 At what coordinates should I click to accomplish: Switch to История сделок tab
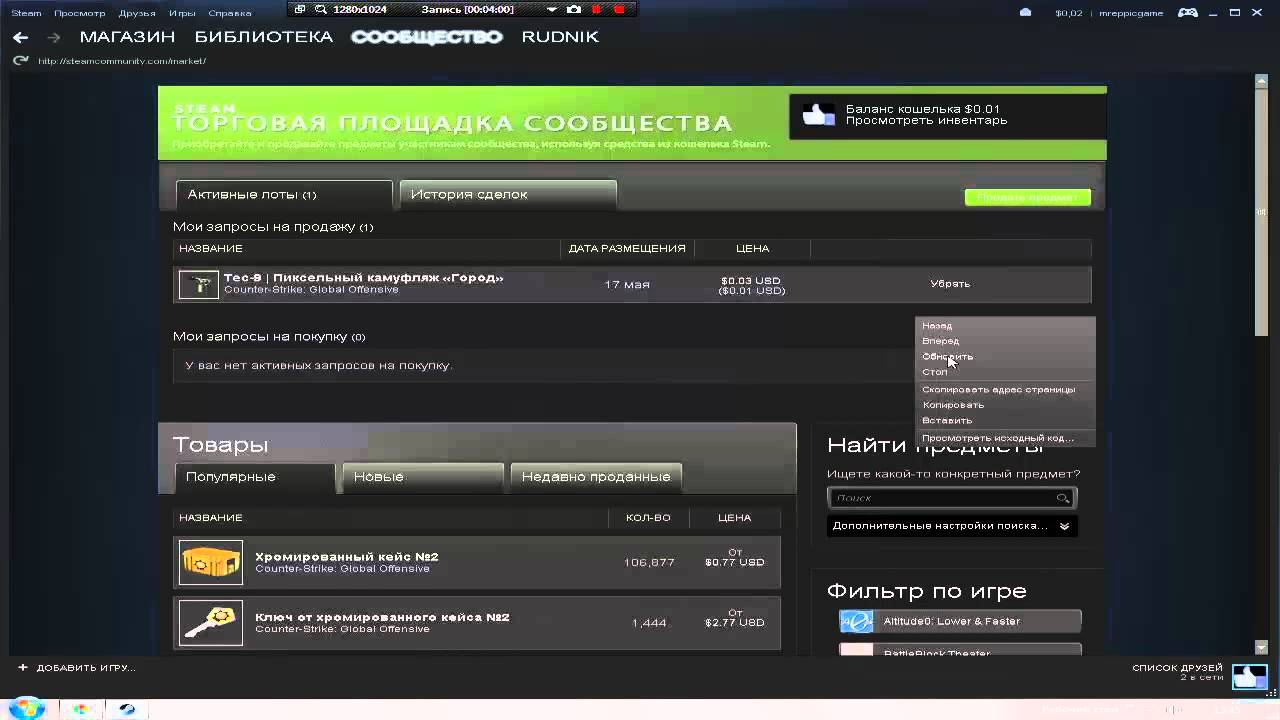coord(508,194)
